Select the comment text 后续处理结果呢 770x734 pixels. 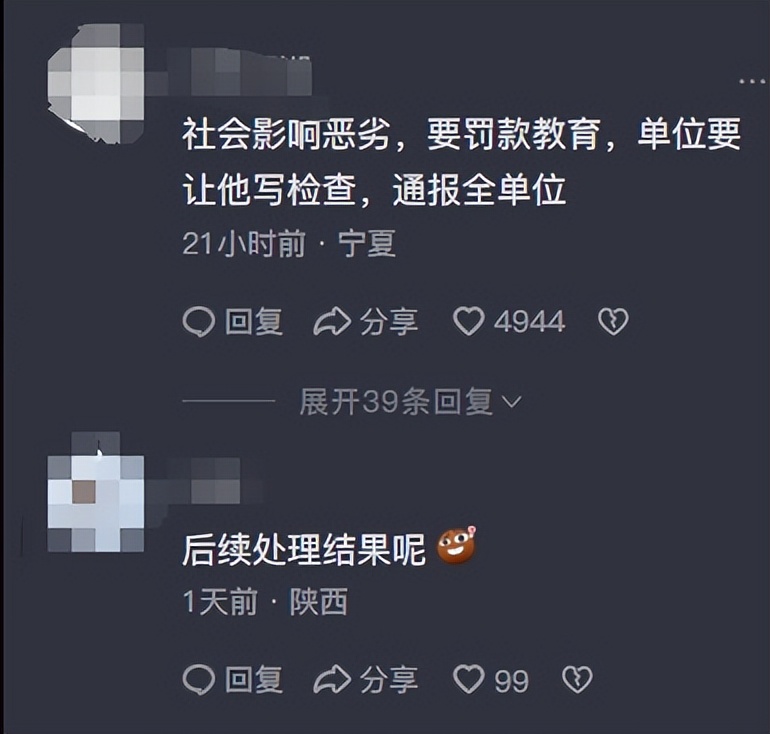tap(303, 549)
